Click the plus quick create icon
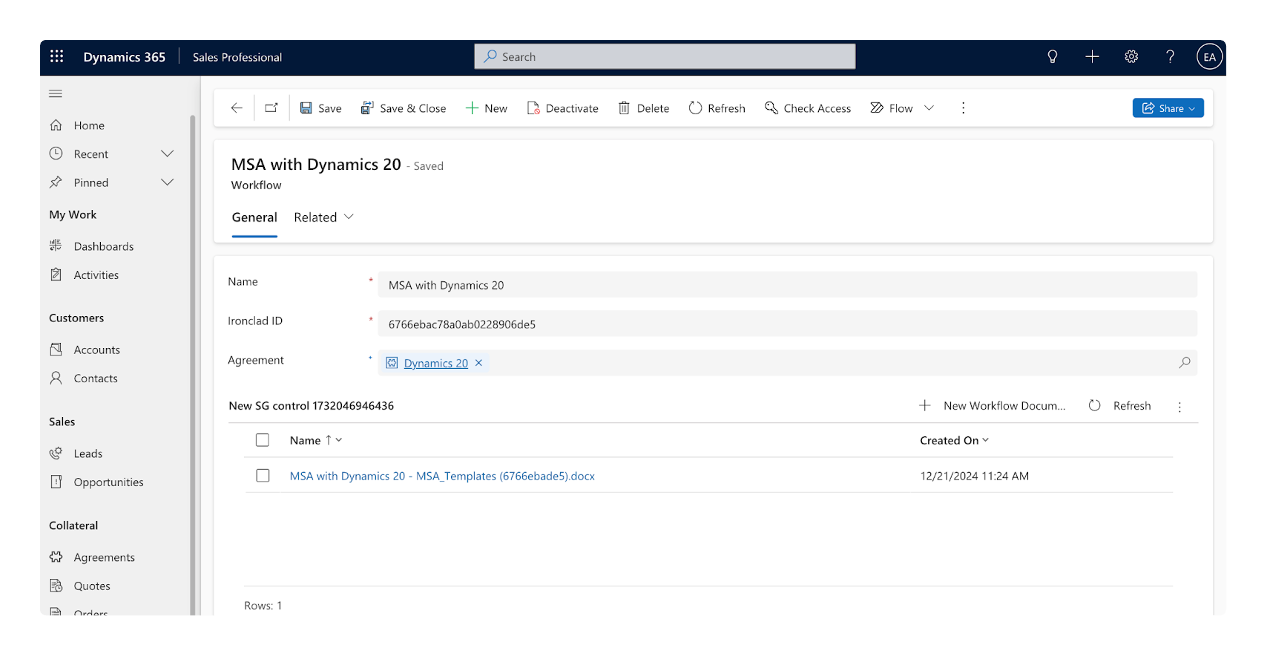This screenshot has width=1266, height=655. click(x=1092, y=57)
